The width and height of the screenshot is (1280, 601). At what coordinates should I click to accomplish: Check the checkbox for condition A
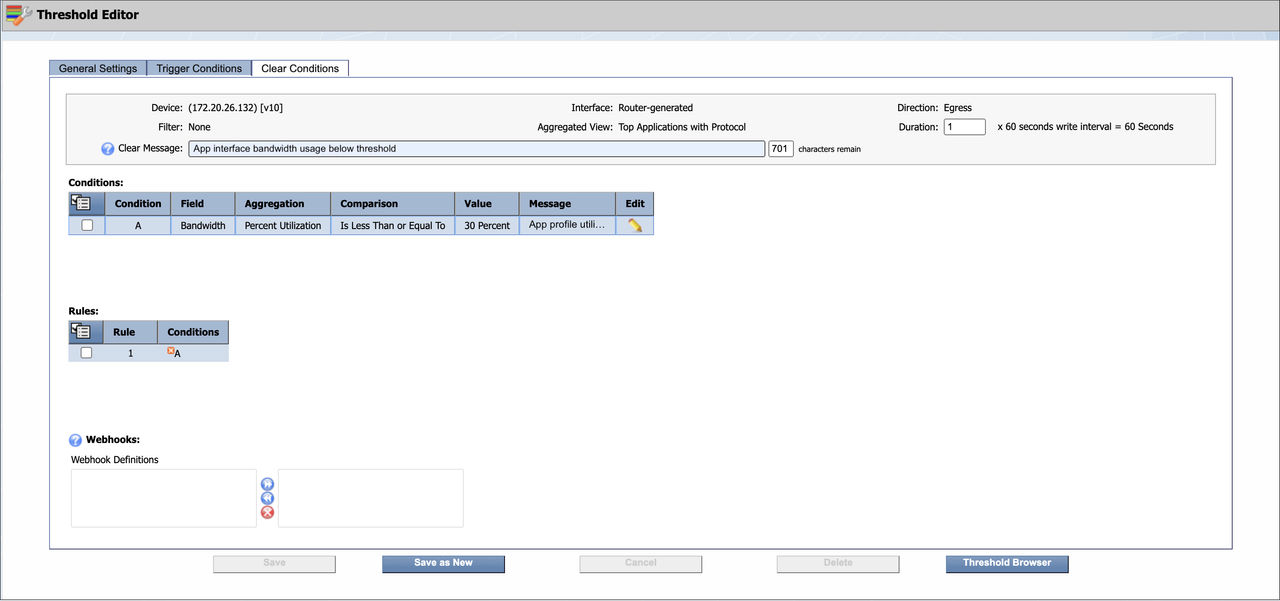point(87,226)
